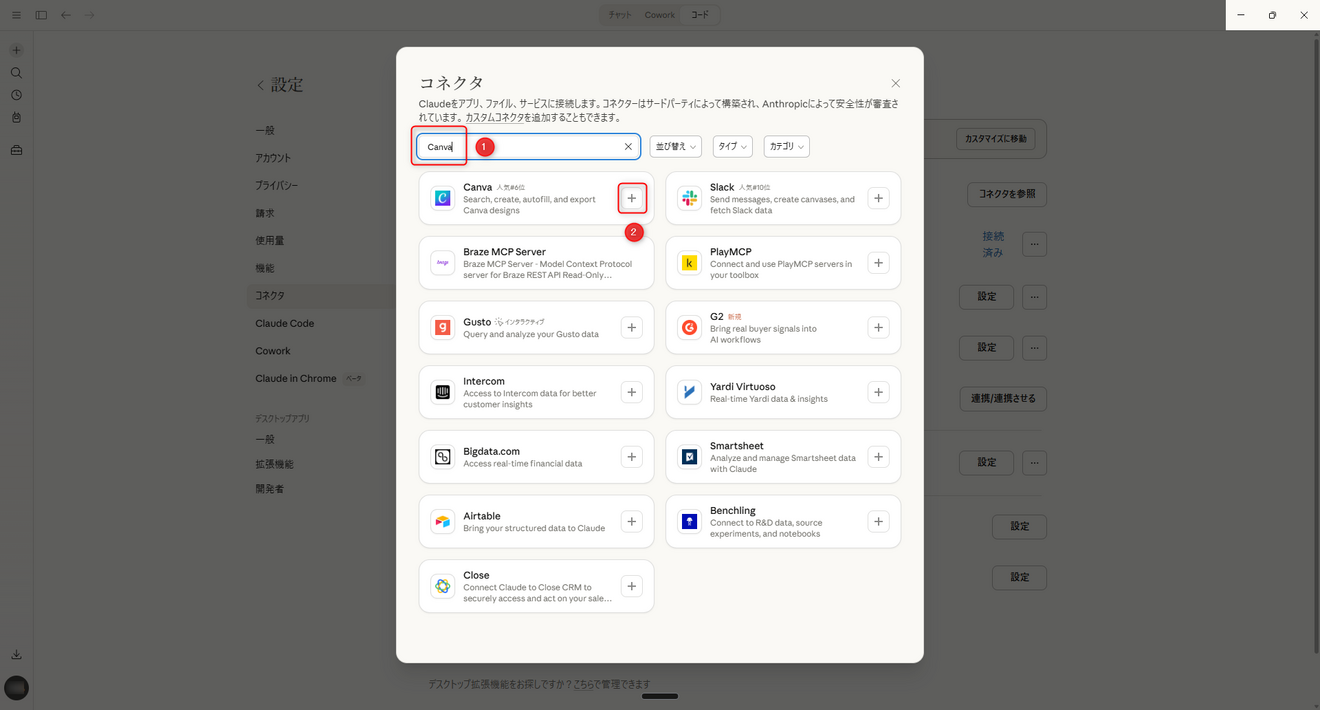Add the Intercom connector

pyautogui.click(x=632, y=392)
